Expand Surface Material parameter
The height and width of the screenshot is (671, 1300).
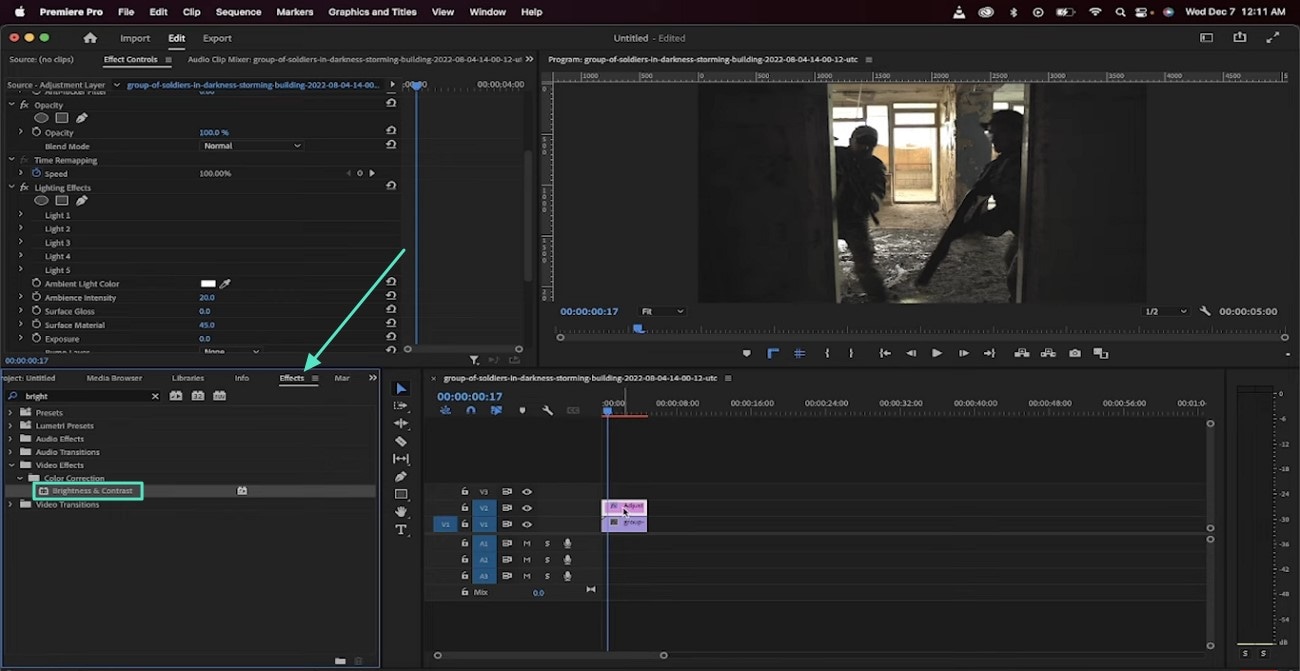(x=20, y=325)
